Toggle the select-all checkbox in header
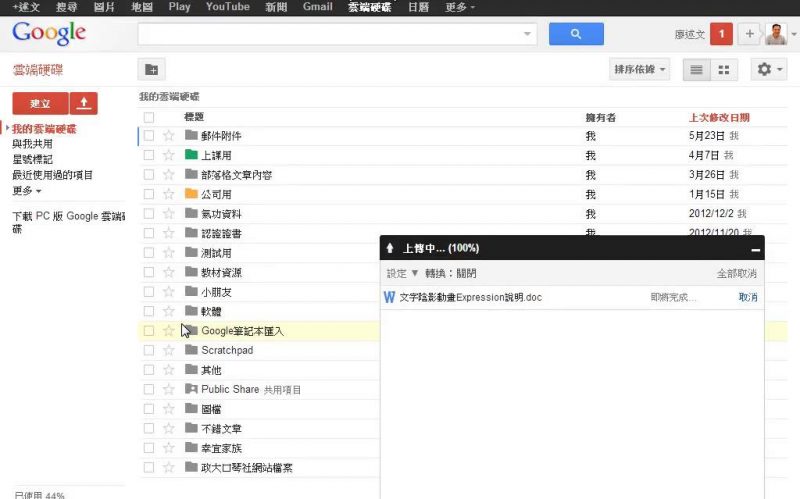The width and height of the screenshot is (800, 499). [148, 117]
